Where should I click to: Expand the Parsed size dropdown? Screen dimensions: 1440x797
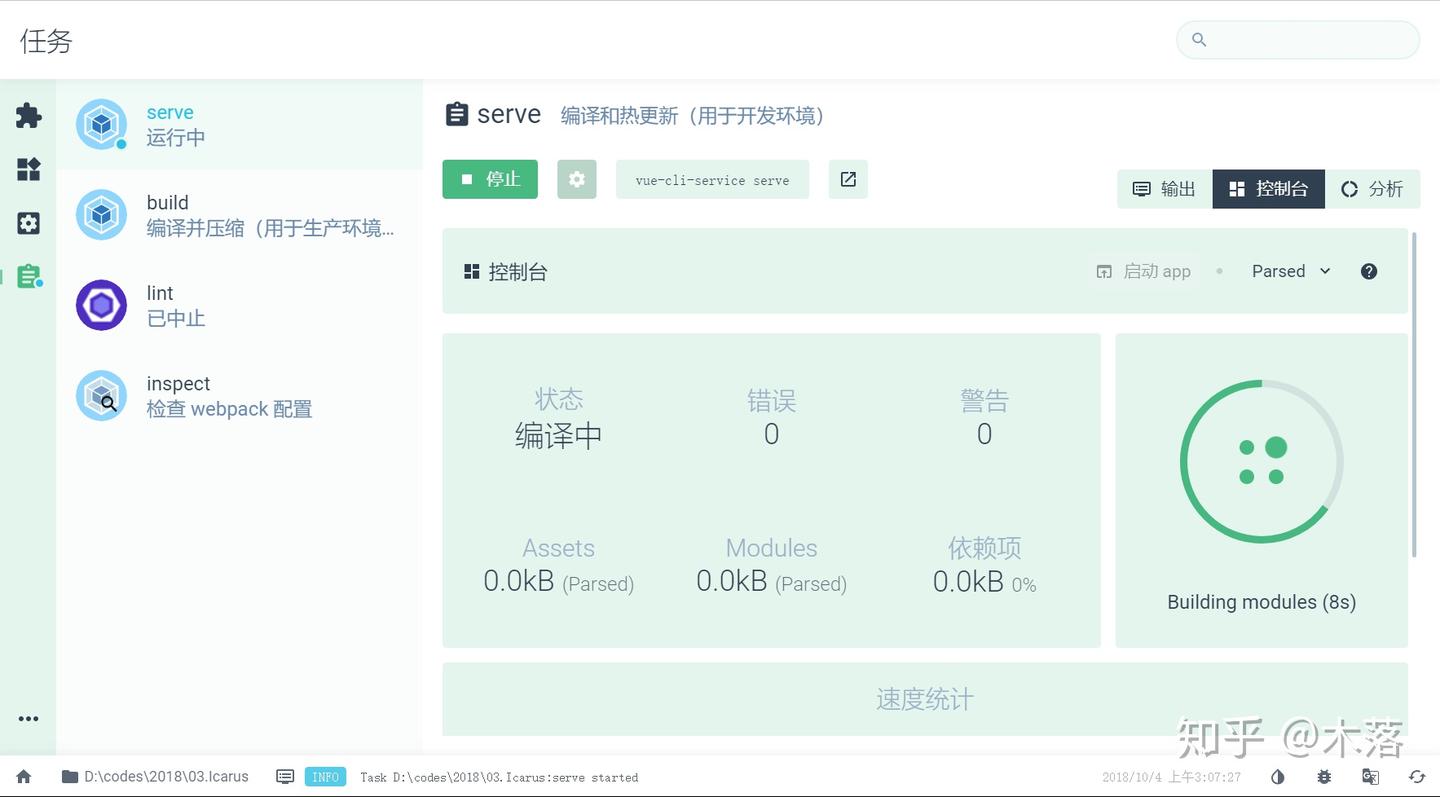tap(1291, 271)
